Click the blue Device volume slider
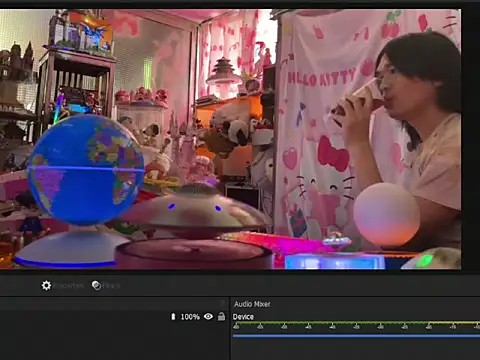Screen dimensions: 480x360 356,336
